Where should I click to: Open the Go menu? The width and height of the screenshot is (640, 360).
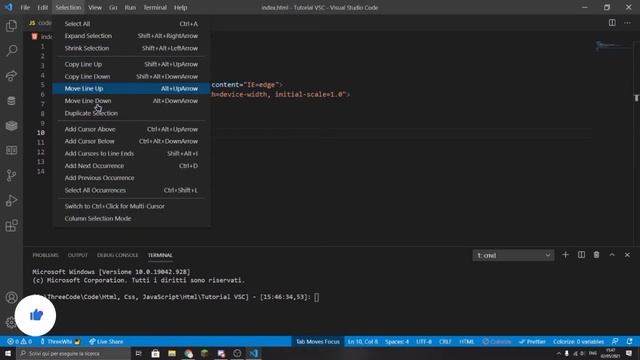pos(113,7)
